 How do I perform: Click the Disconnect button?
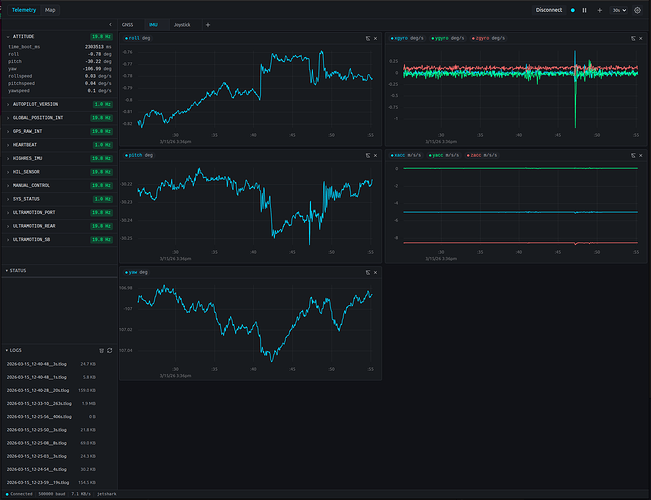549,10
